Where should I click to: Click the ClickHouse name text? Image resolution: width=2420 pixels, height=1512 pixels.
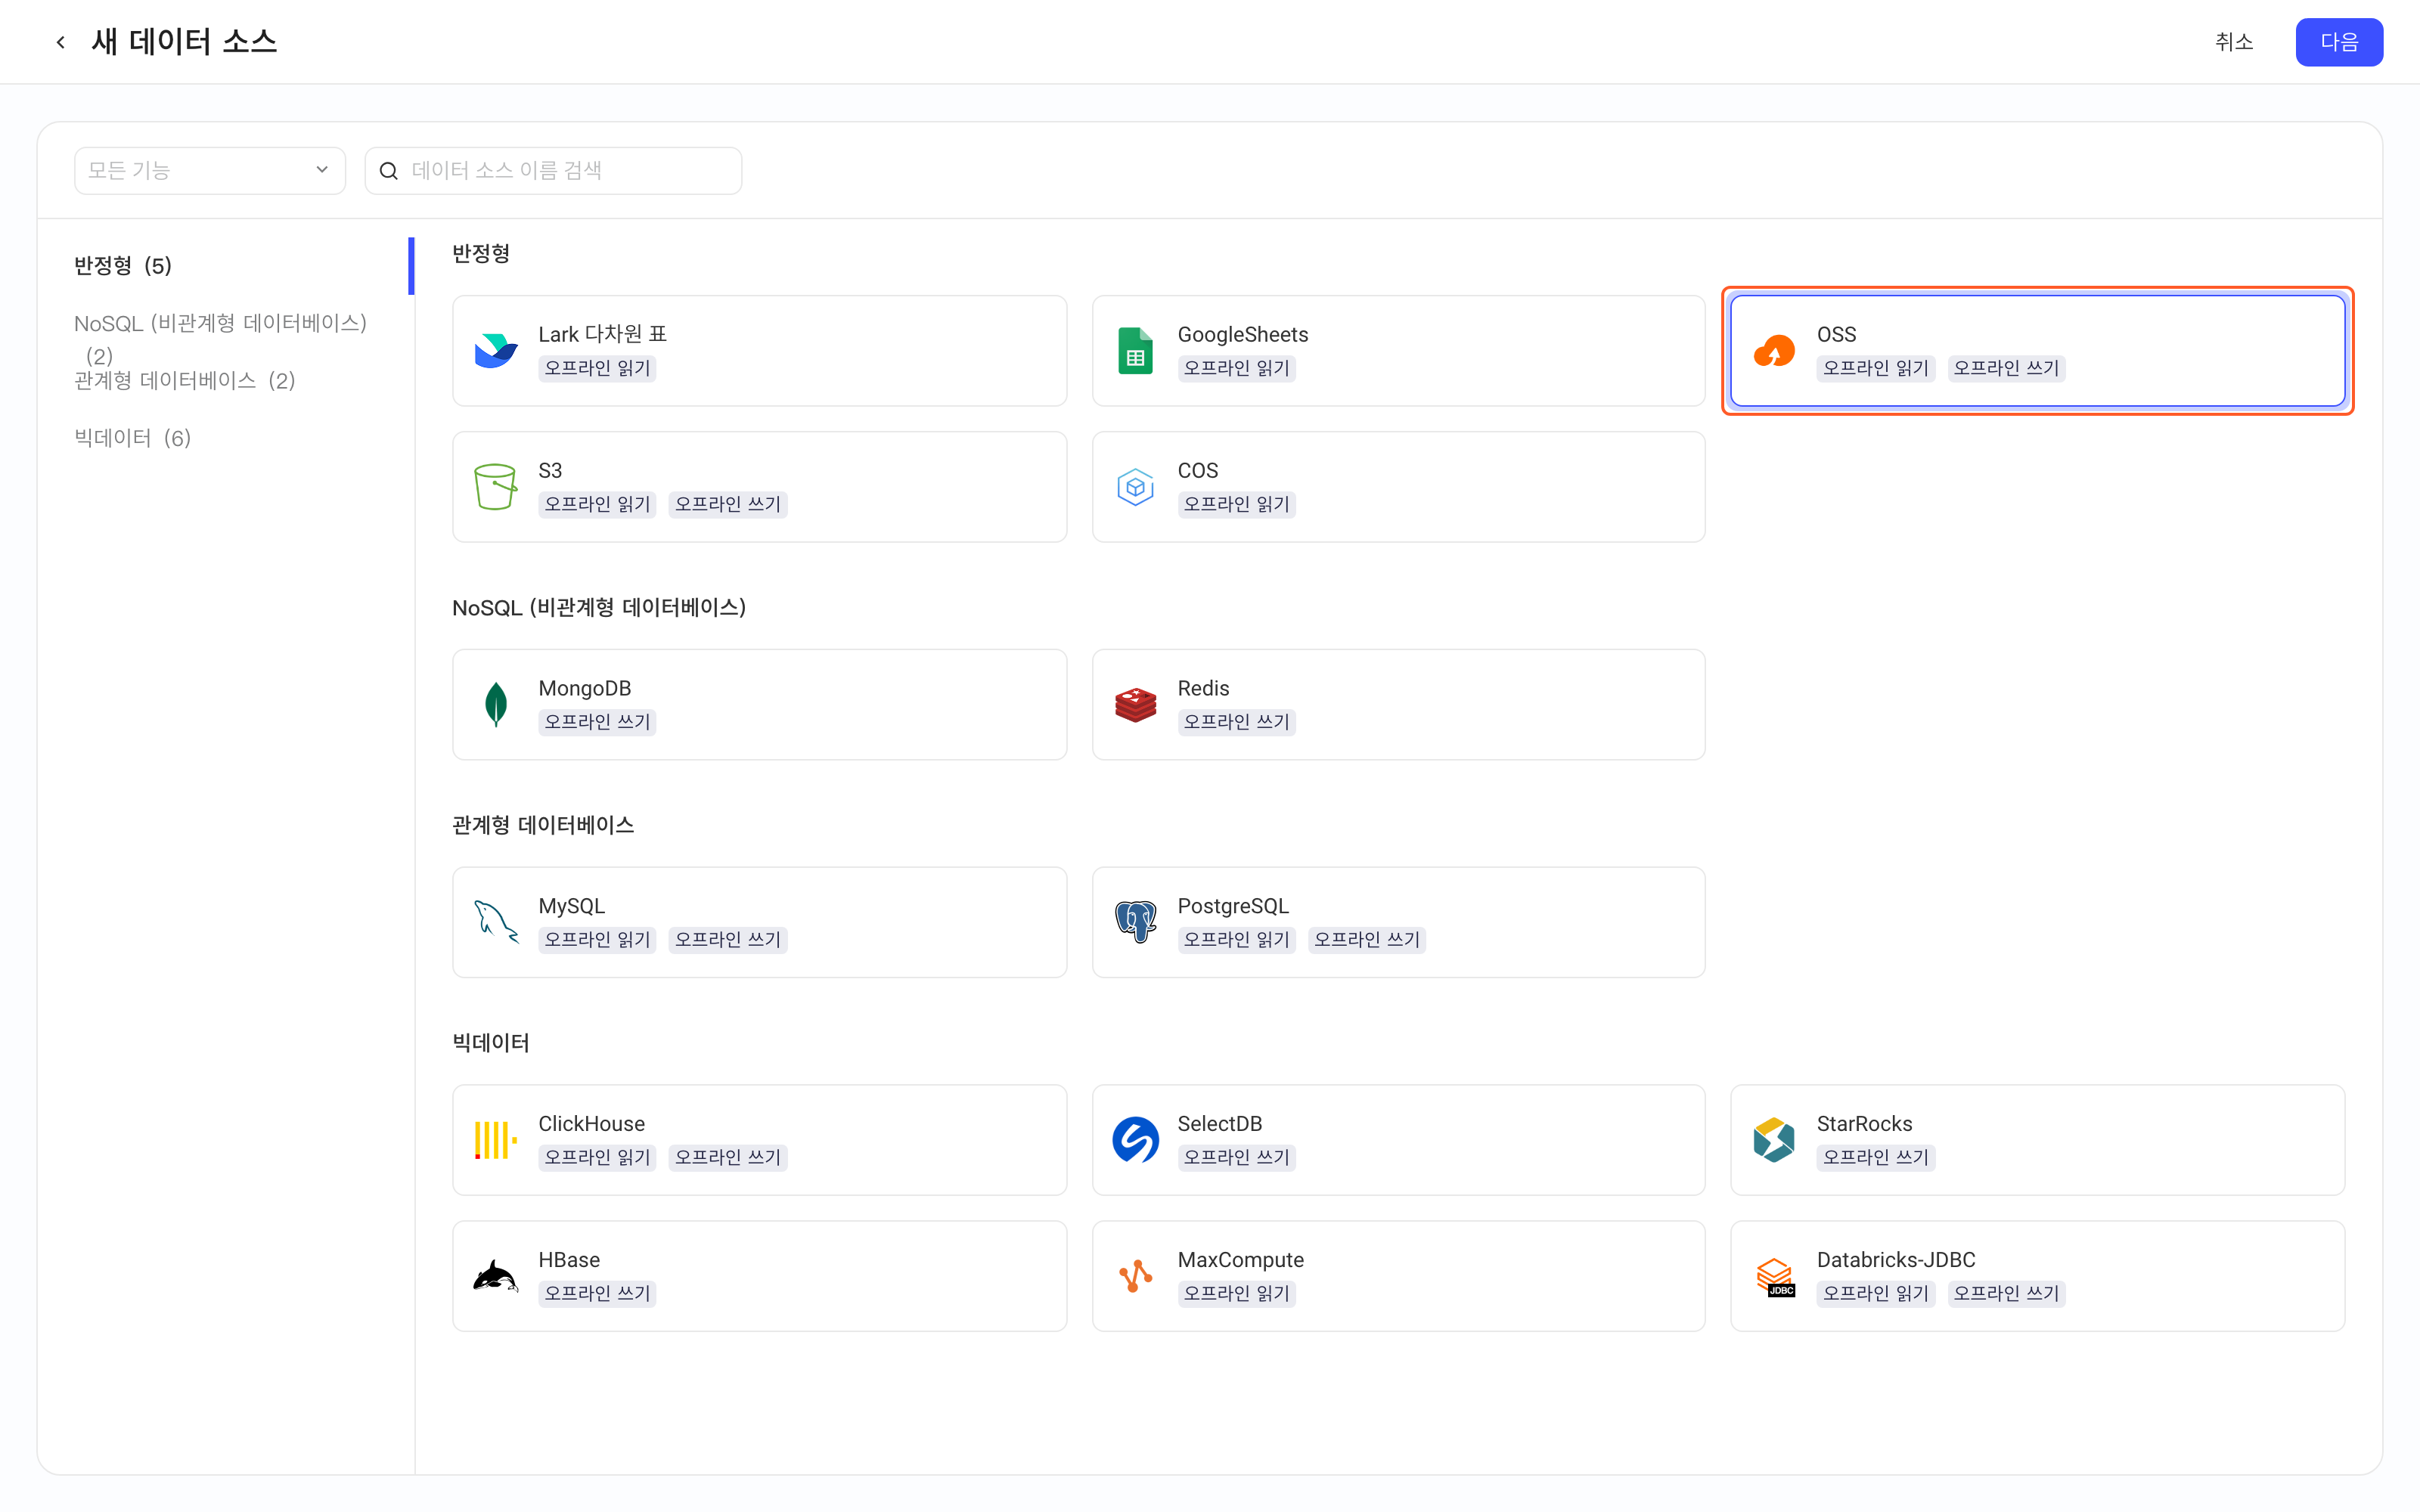point(592,1124)
